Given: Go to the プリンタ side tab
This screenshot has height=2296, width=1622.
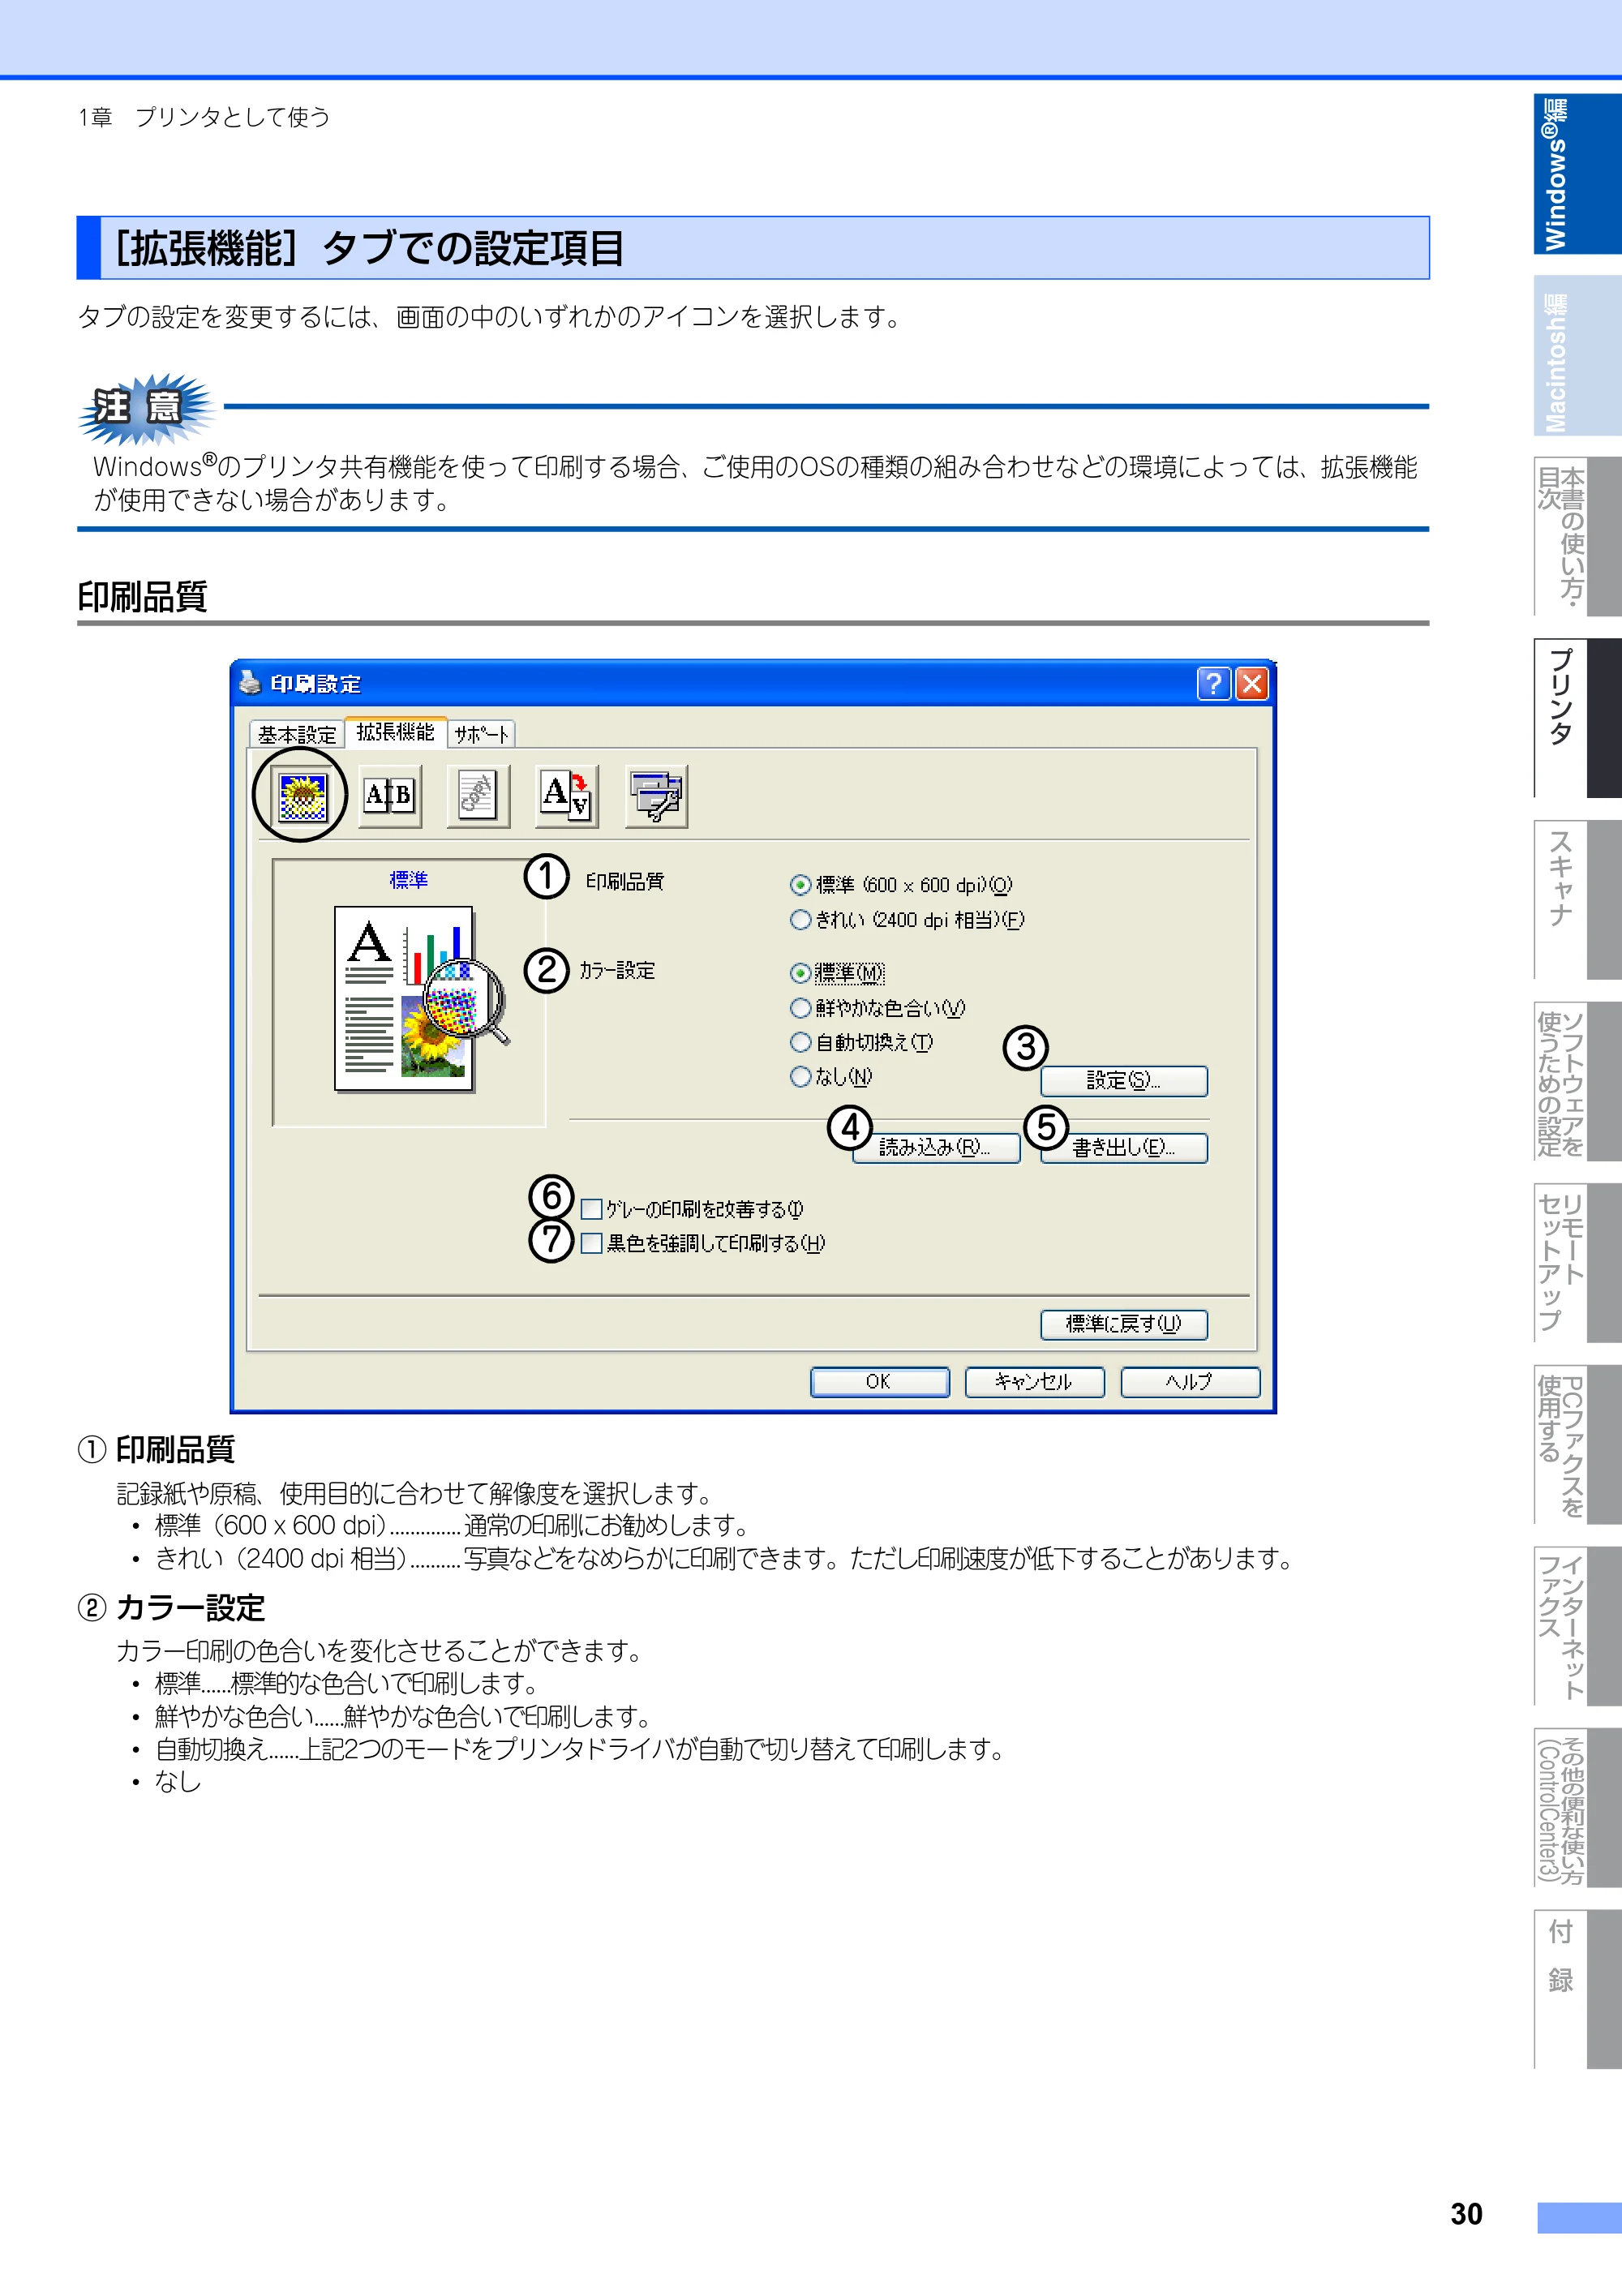Looking at the screenshot, I should (1577, 719).
